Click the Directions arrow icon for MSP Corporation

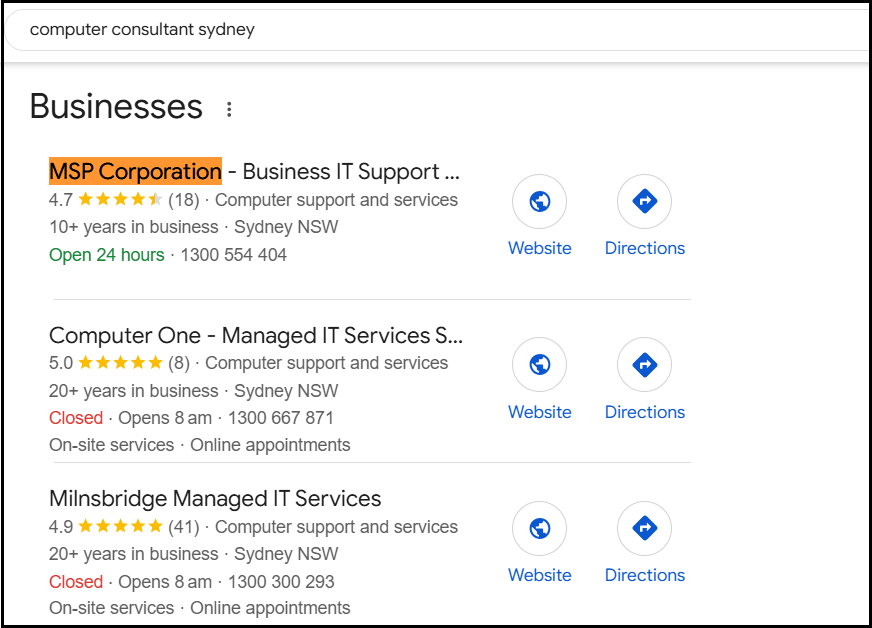[x=645, y=201]
